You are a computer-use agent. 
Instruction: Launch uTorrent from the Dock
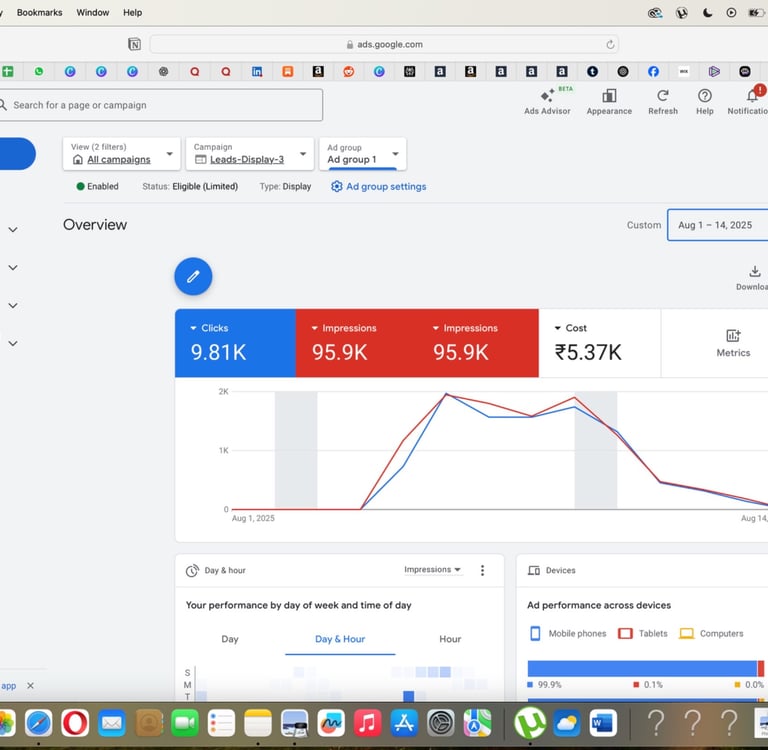coord(530,723)
